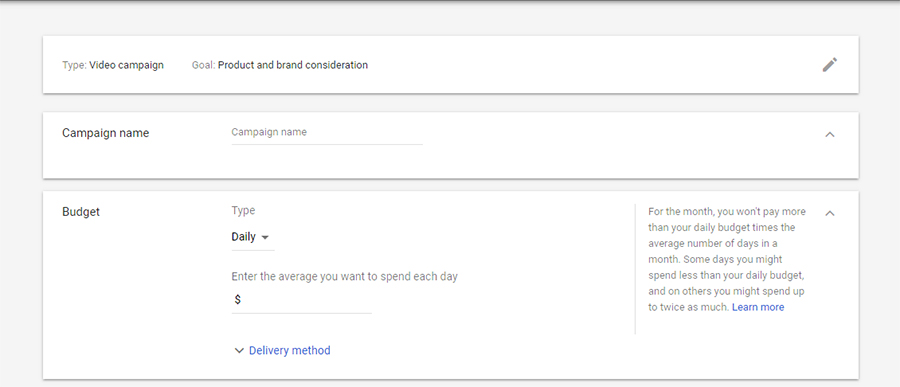
Task: Click the Video campaign type text
Action: coord(126,65)
